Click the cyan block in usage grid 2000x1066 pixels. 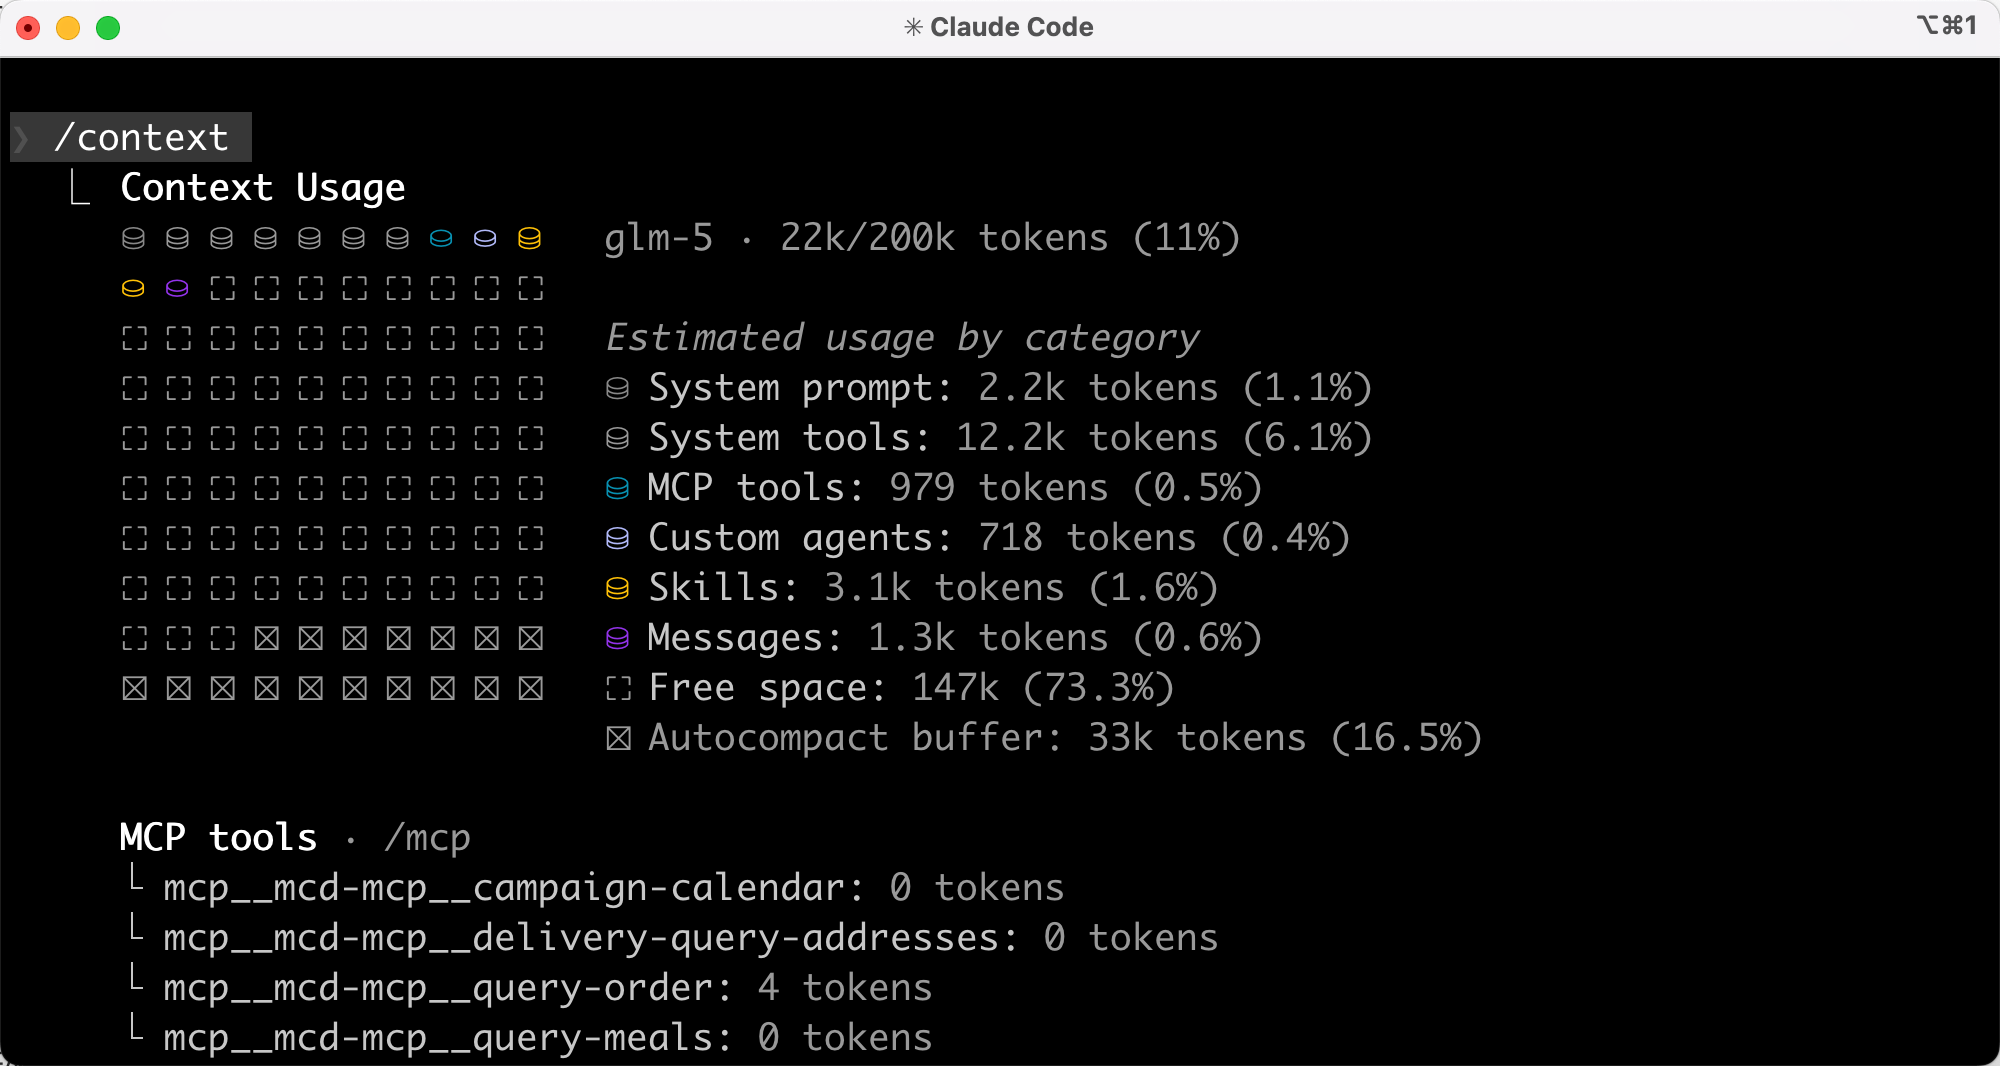[x=441, y=238]
